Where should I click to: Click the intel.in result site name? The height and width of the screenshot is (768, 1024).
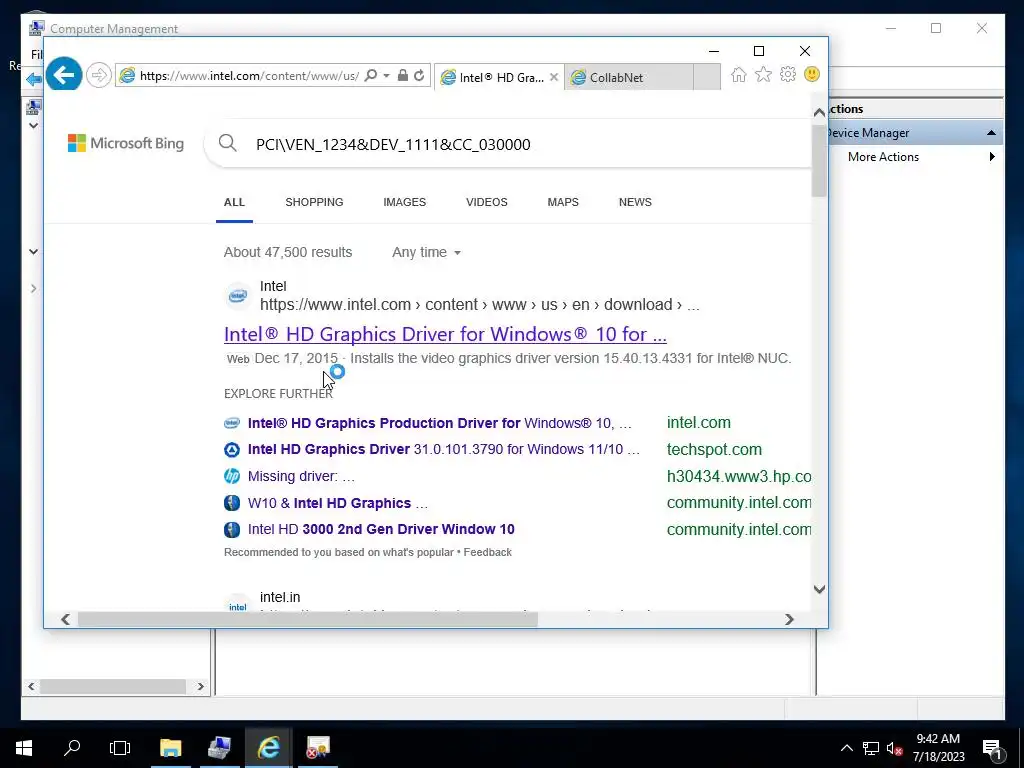(x=280, y=597)
